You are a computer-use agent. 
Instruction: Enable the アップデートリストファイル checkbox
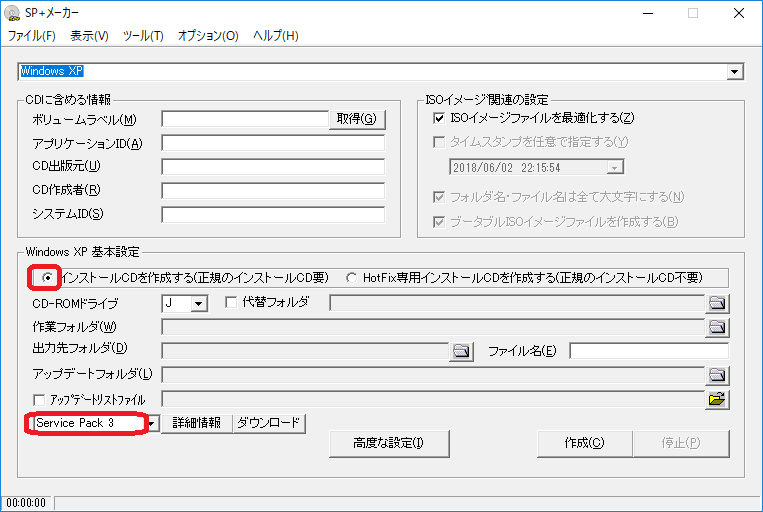coord(39,400)
